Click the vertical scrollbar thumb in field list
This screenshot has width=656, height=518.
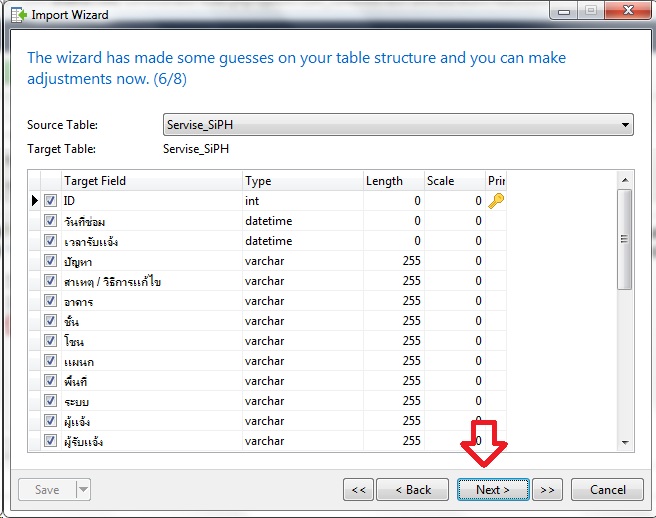tap(625, 240)
